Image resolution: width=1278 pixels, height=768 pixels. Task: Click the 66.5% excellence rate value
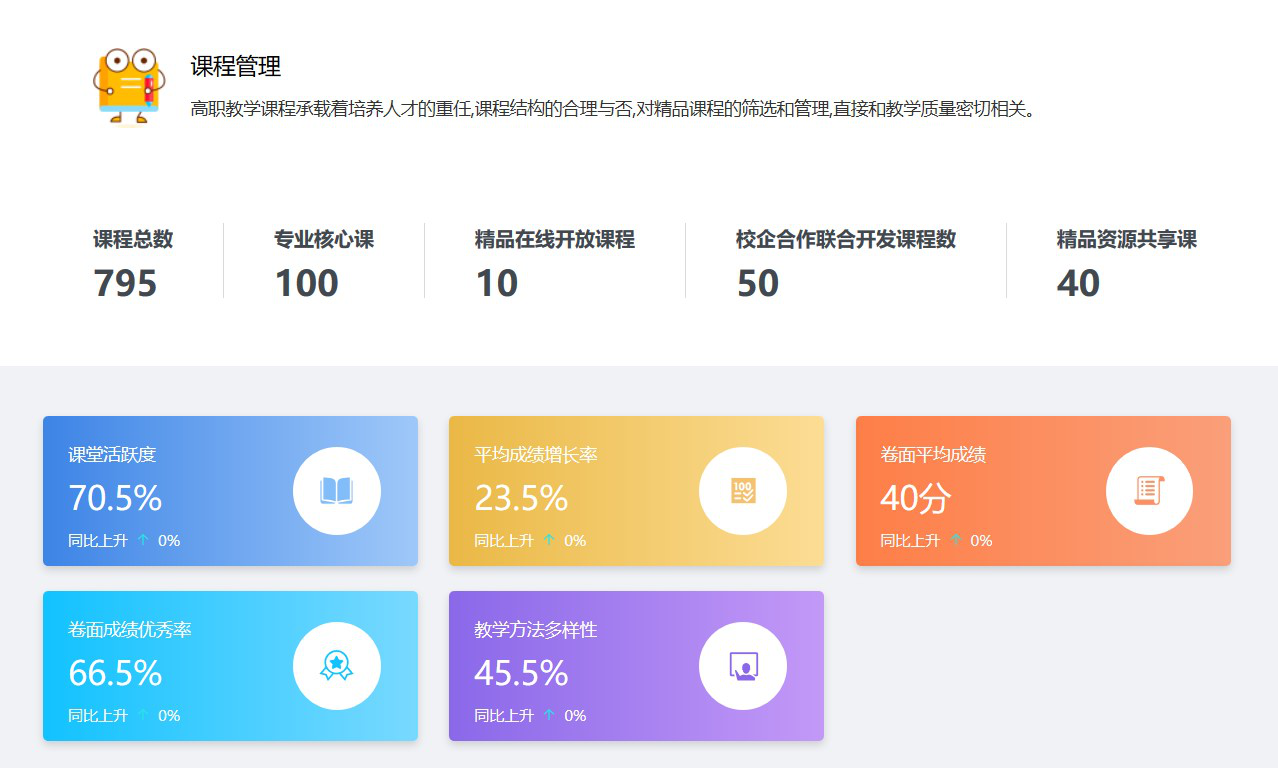pyautogui.click(x=115, y=673)
